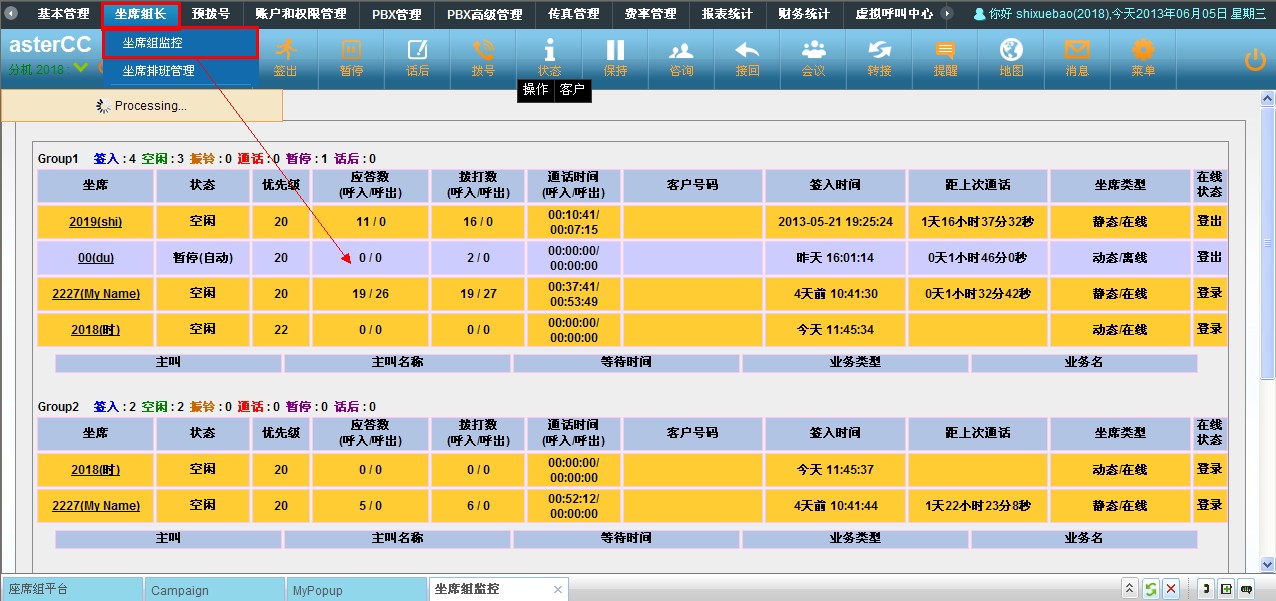This screenshot has width=1276, height=601.
Task: Select 坐席排班管理 from the dropdown menu
Action: [x=158, y=71]
